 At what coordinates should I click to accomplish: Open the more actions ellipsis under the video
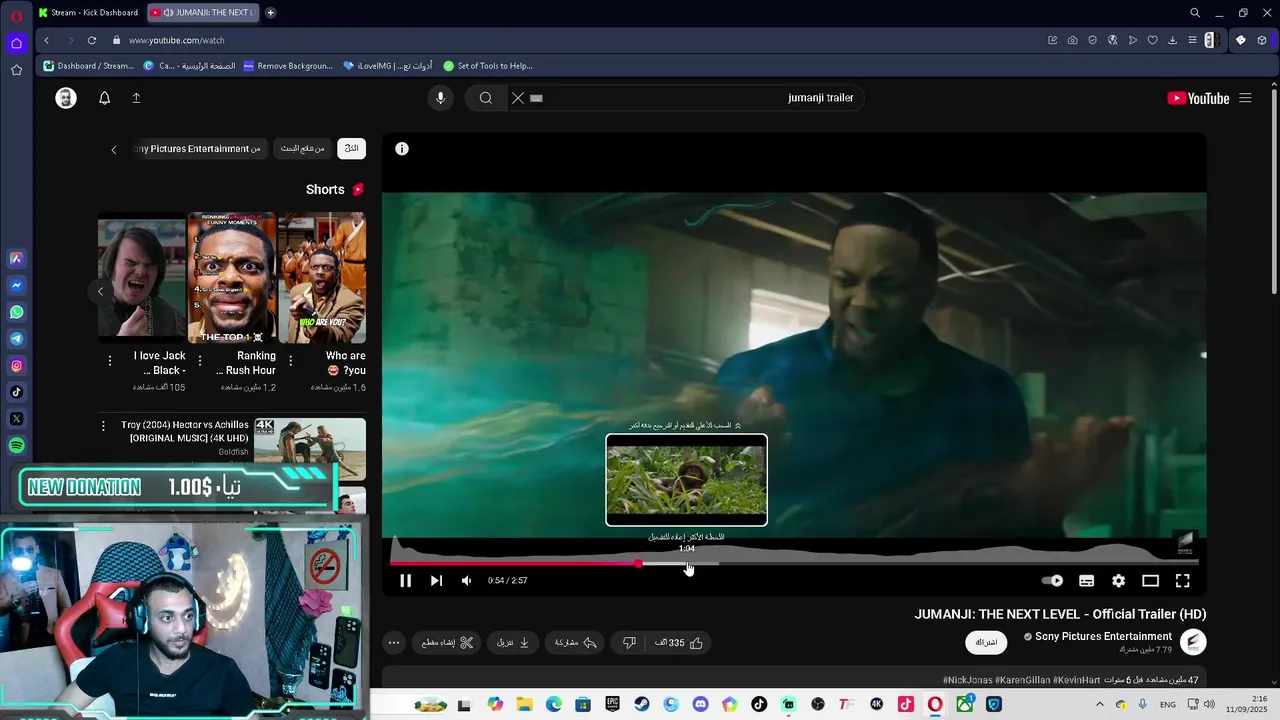point(394,643)
